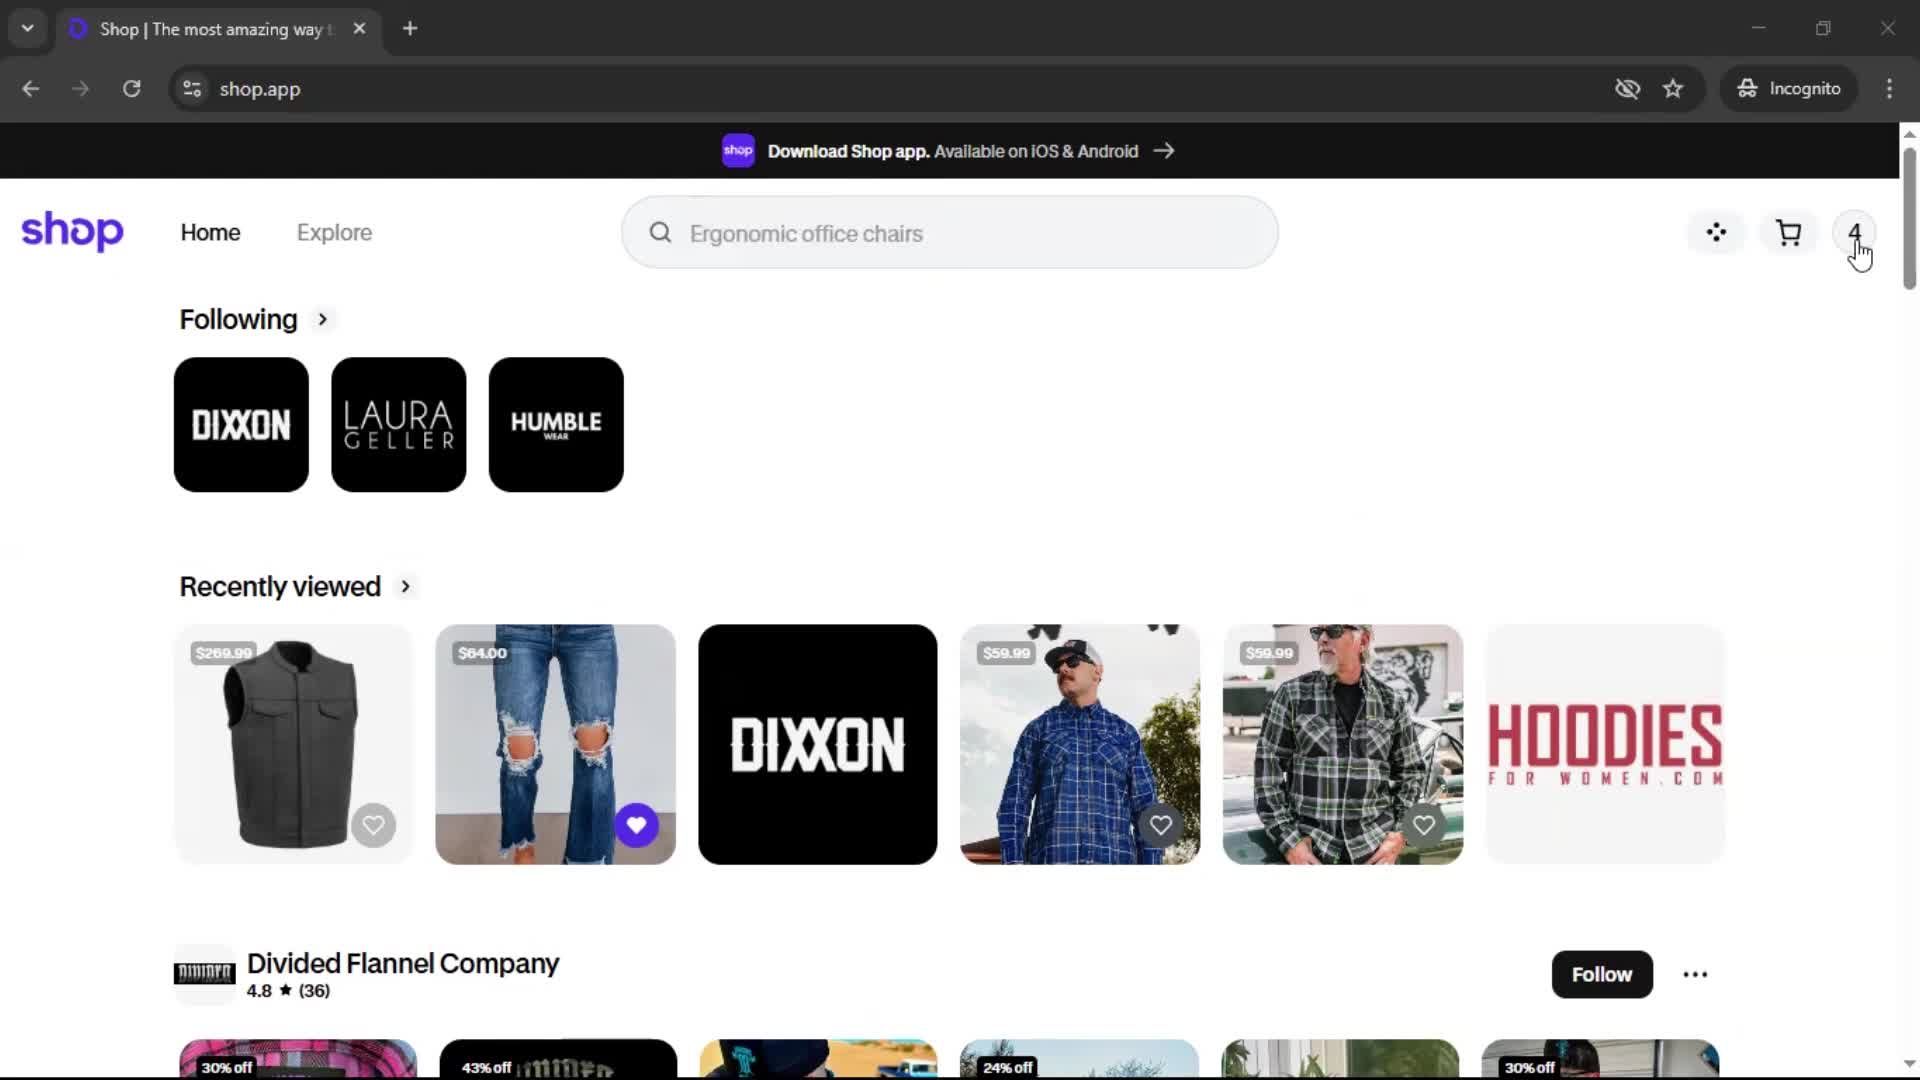Open the Laura Geller store thumbnail
This screenshot has height=1080, width=1920.
pyautogui.click(x=398, y=424)
